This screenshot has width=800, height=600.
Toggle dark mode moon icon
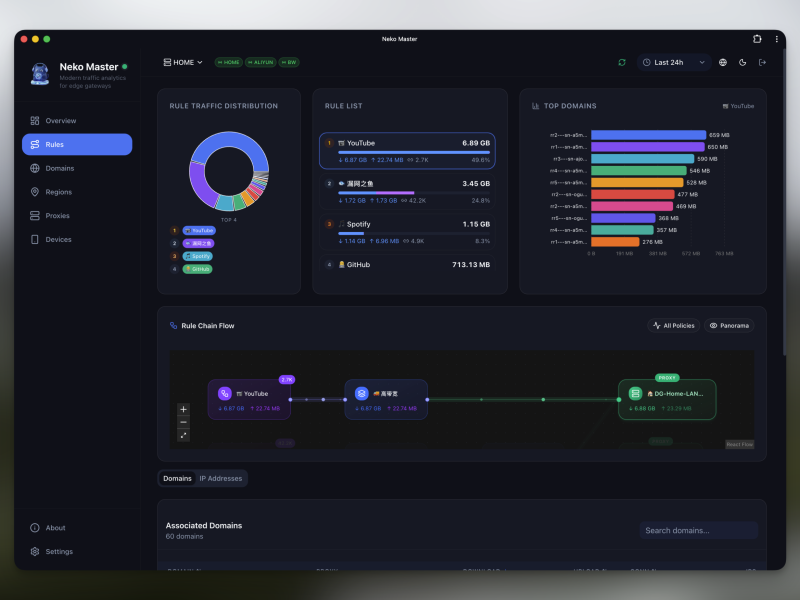click(743, 62)
